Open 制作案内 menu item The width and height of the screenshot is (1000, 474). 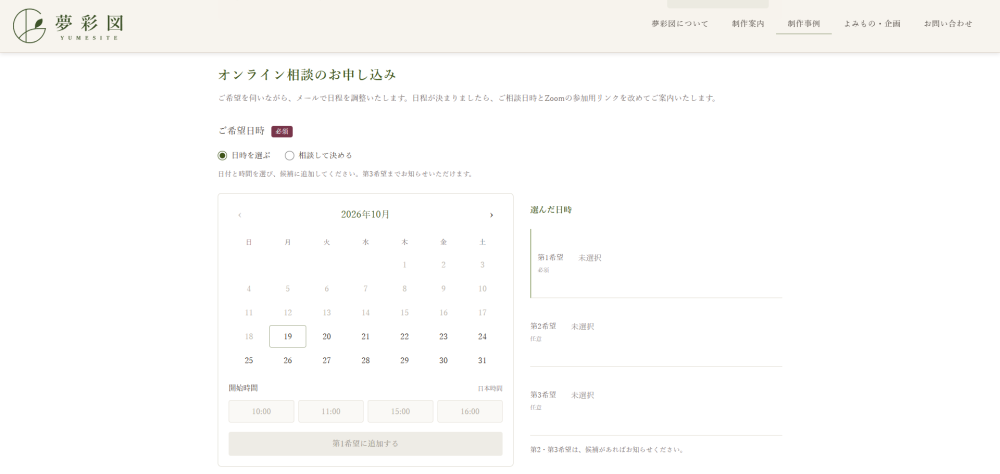tap(748, 24)
